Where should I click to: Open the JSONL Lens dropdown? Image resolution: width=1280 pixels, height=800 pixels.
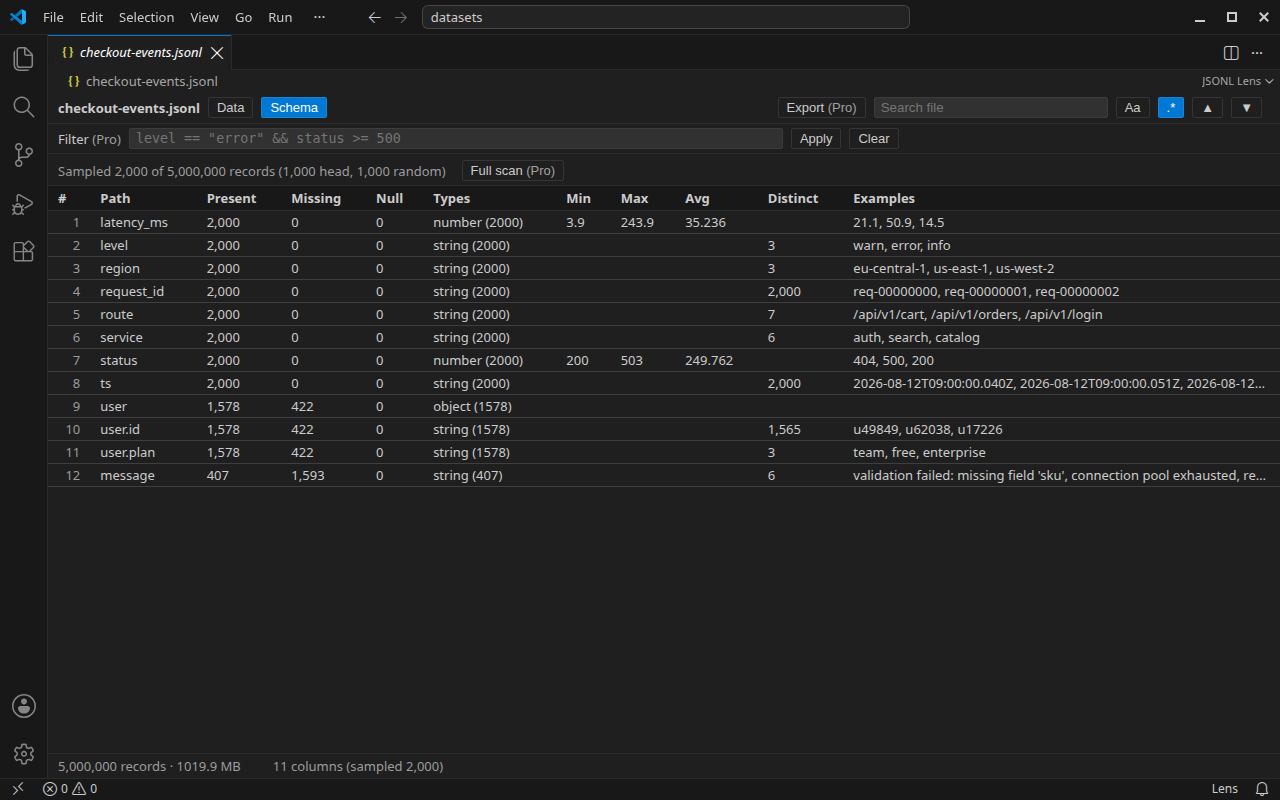coord(1237,81)
